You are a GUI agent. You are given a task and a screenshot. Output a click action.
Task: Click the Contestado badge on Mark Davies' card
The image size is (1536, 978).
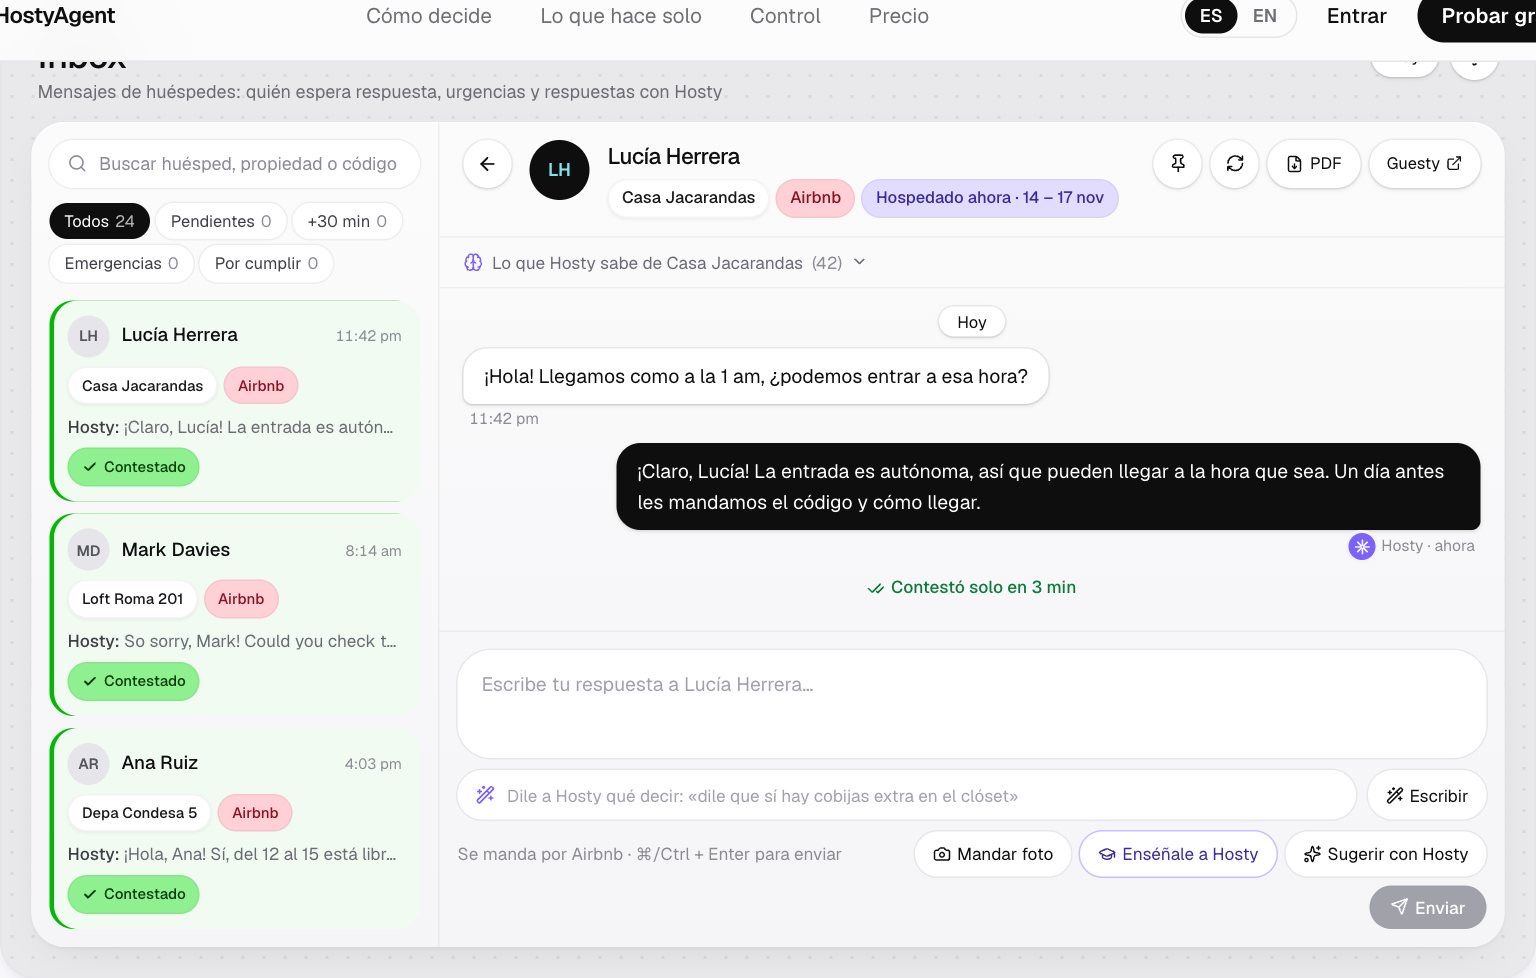(x=134, y=681)
